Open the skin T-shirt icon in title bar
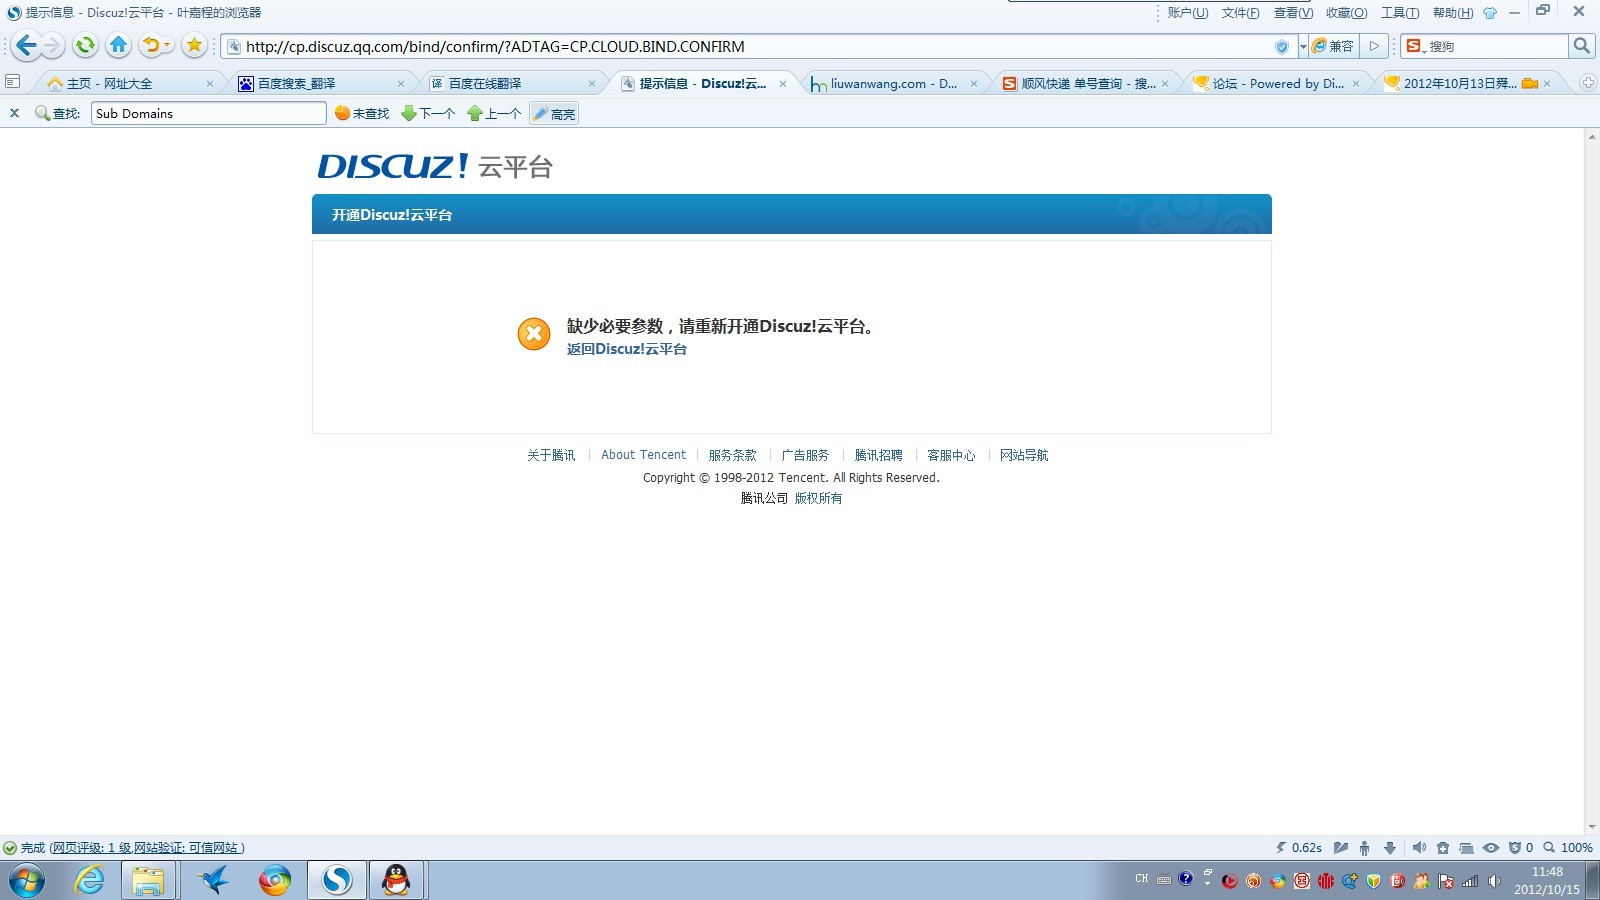Screen dimensions: 1600x900 click(1490, 13)
